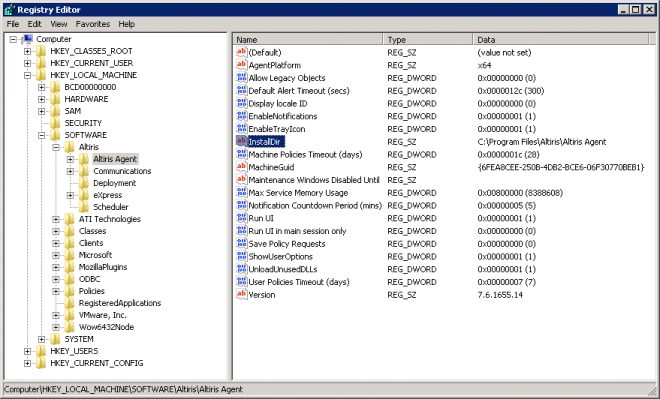Select the HKEY_CURRENT_CONFIG node
The image size is (660, 399).
[96, 363]
